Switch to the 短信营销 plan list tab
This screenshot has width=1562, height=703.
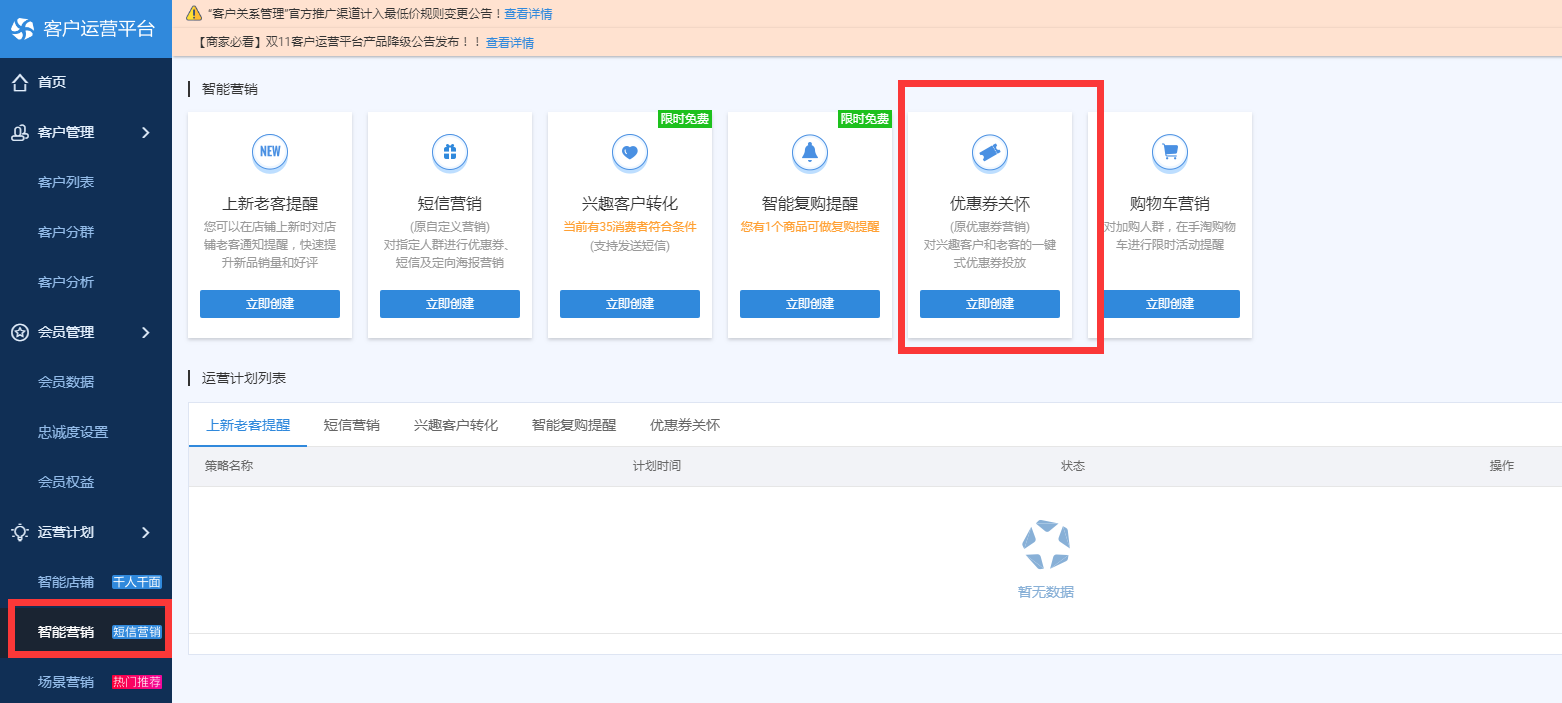coord(352,425)
